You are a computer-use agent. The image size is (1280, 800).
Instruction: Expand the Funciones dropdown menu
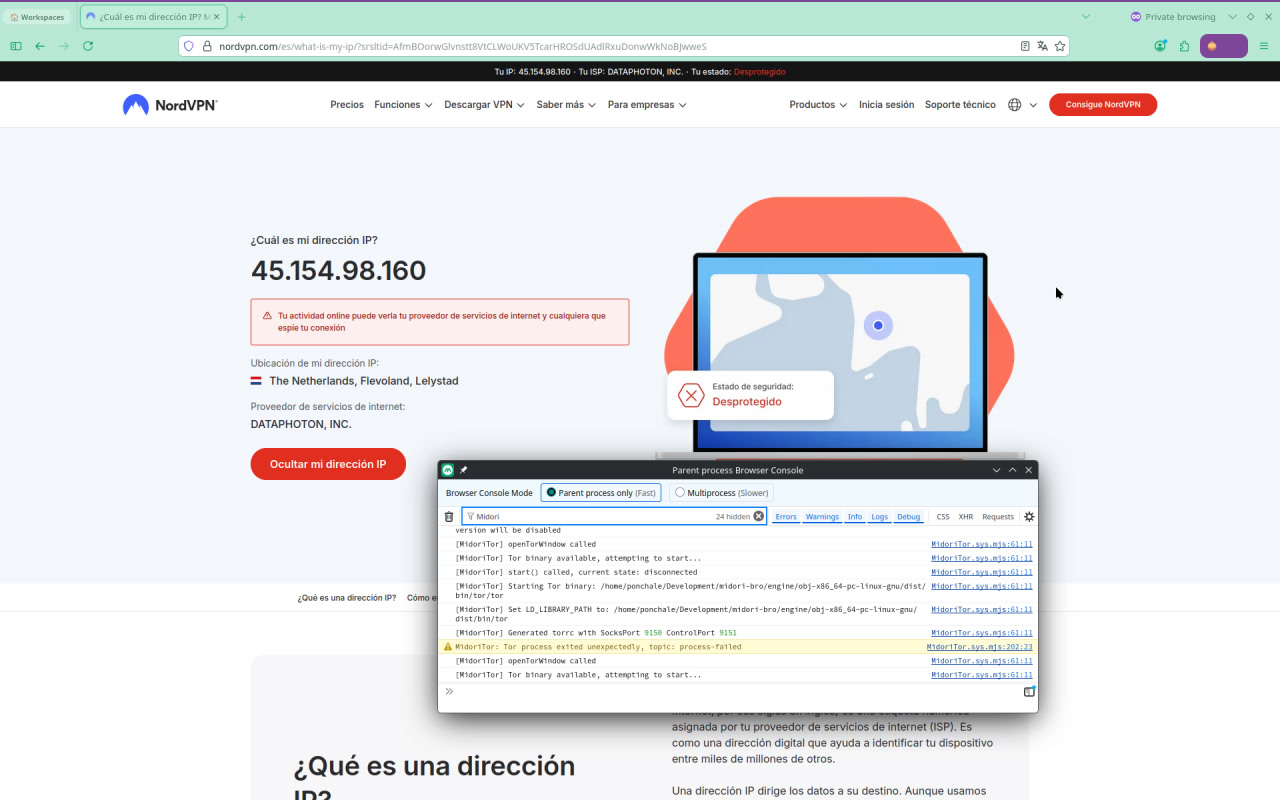403,105
